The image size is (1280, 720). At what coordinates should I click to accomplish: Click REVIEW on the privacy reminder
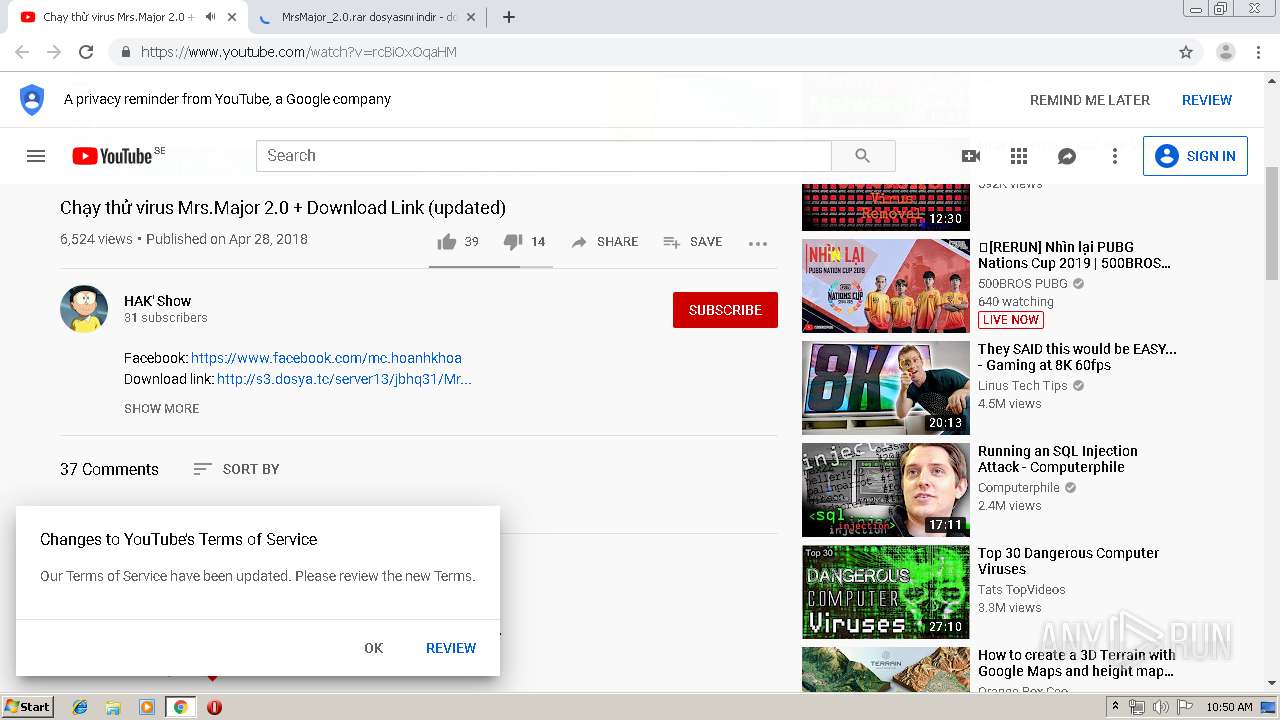[x=1207, y=100]
